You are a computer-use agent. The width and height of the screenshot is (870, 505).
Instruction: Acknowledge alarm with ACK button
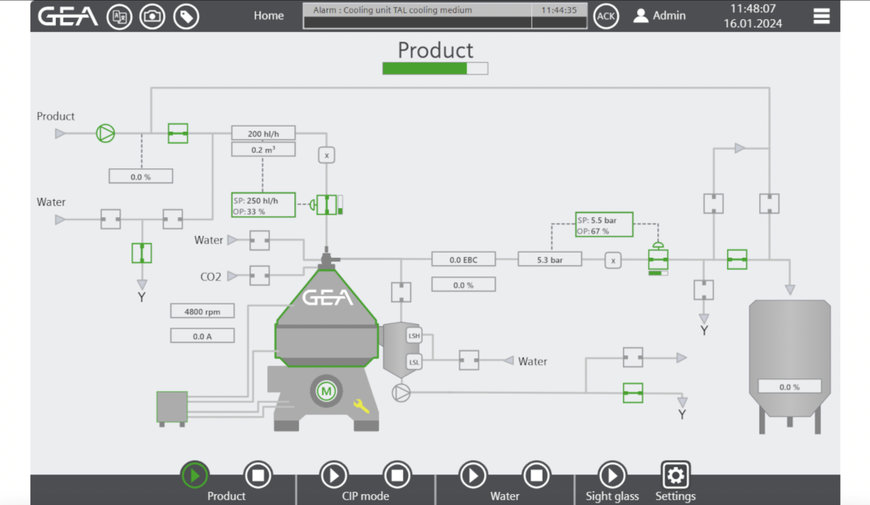[606, 16]
